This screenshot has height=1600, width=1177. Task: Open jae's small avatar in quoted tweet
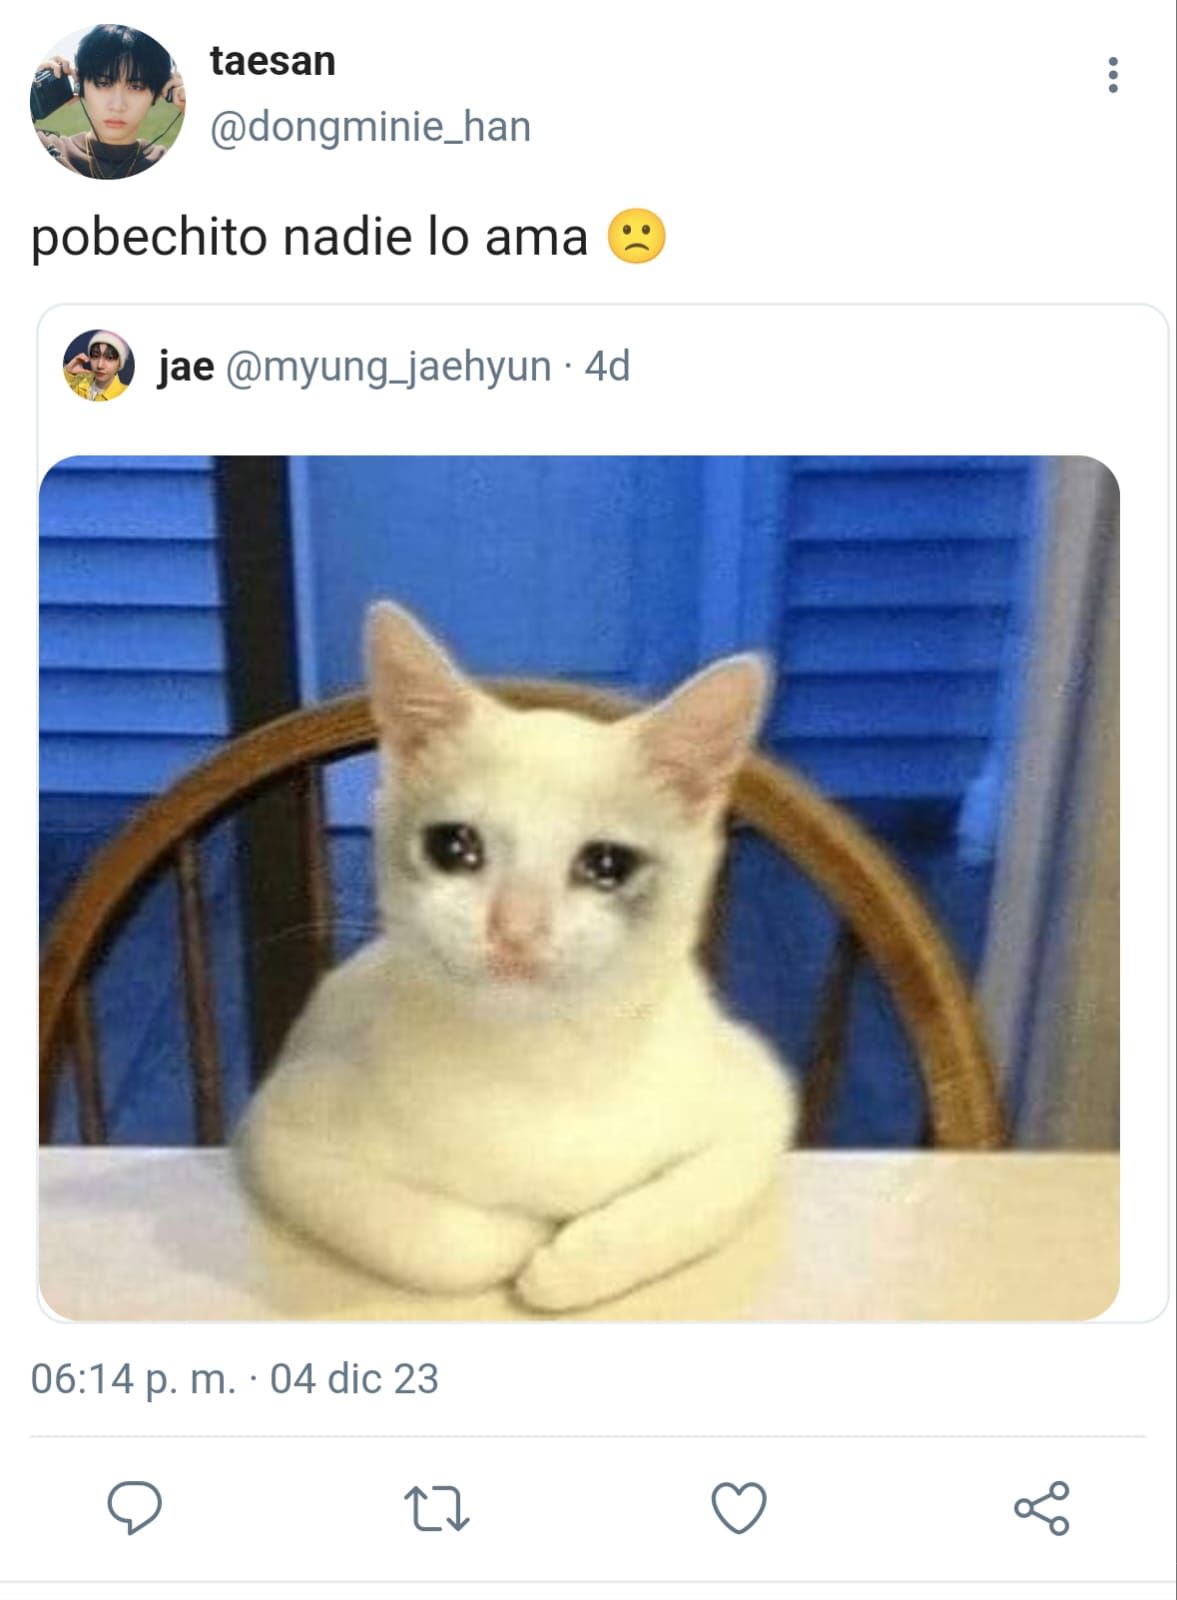point(98,366)
